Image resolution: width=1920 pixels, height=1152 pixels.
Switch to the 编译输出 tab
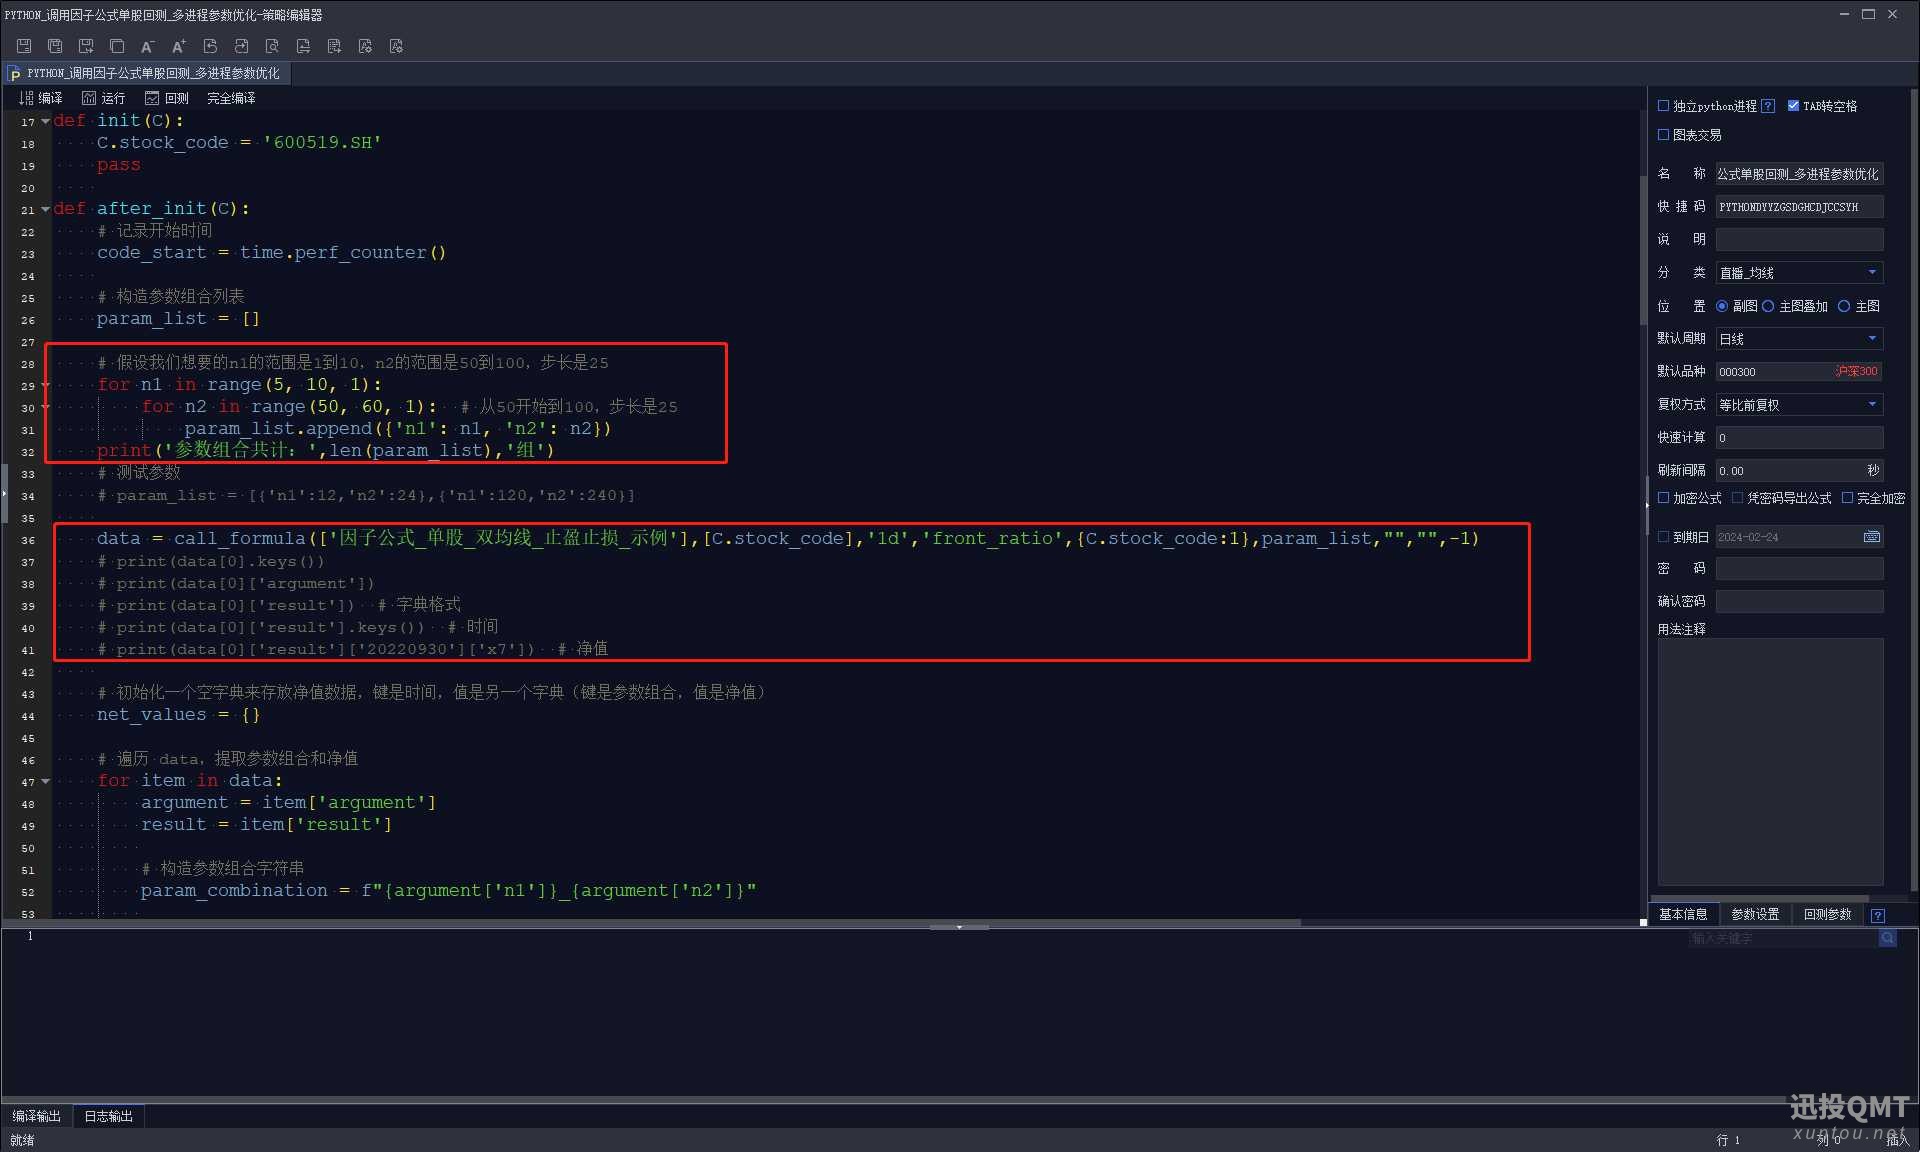click(x=37, y=1116)
